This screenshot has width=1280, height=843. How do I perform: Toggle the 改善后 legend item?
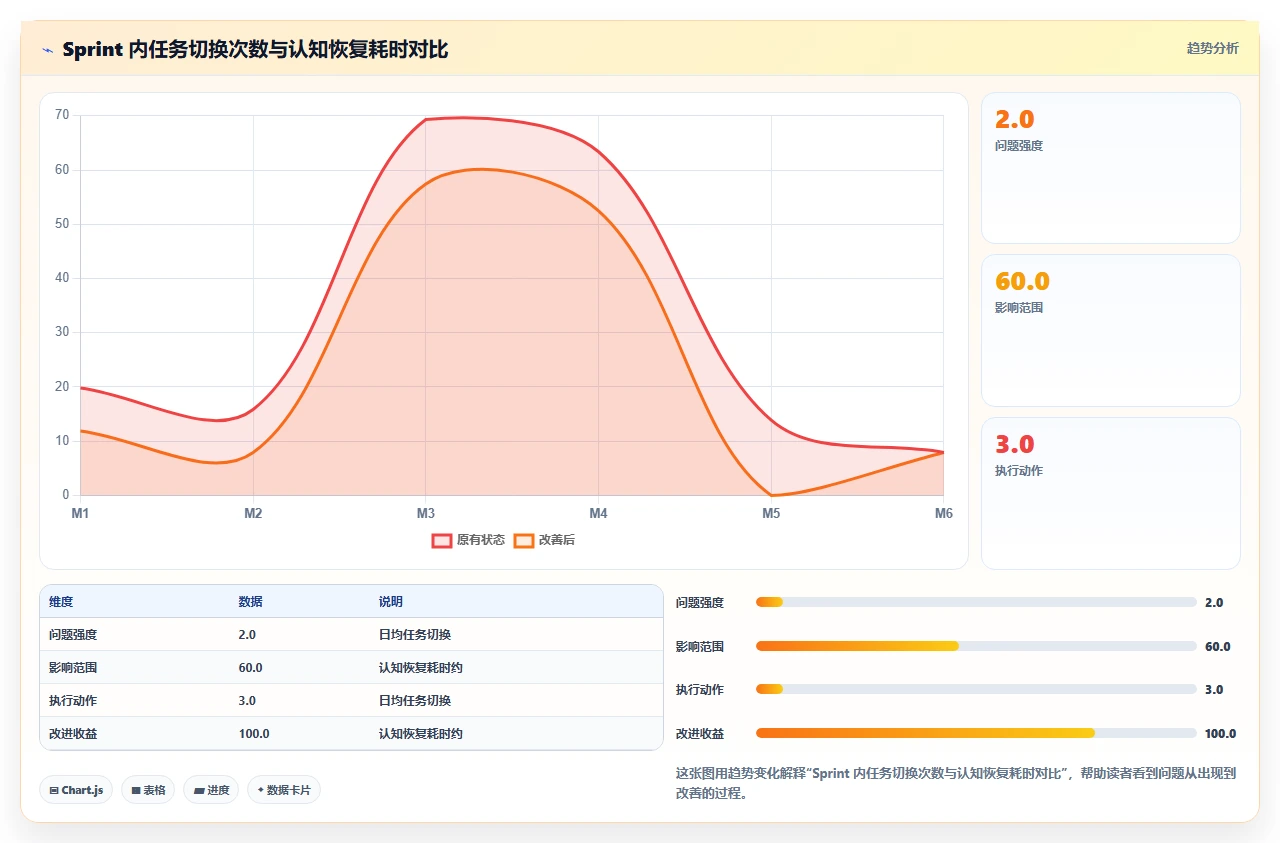[545, 540]
